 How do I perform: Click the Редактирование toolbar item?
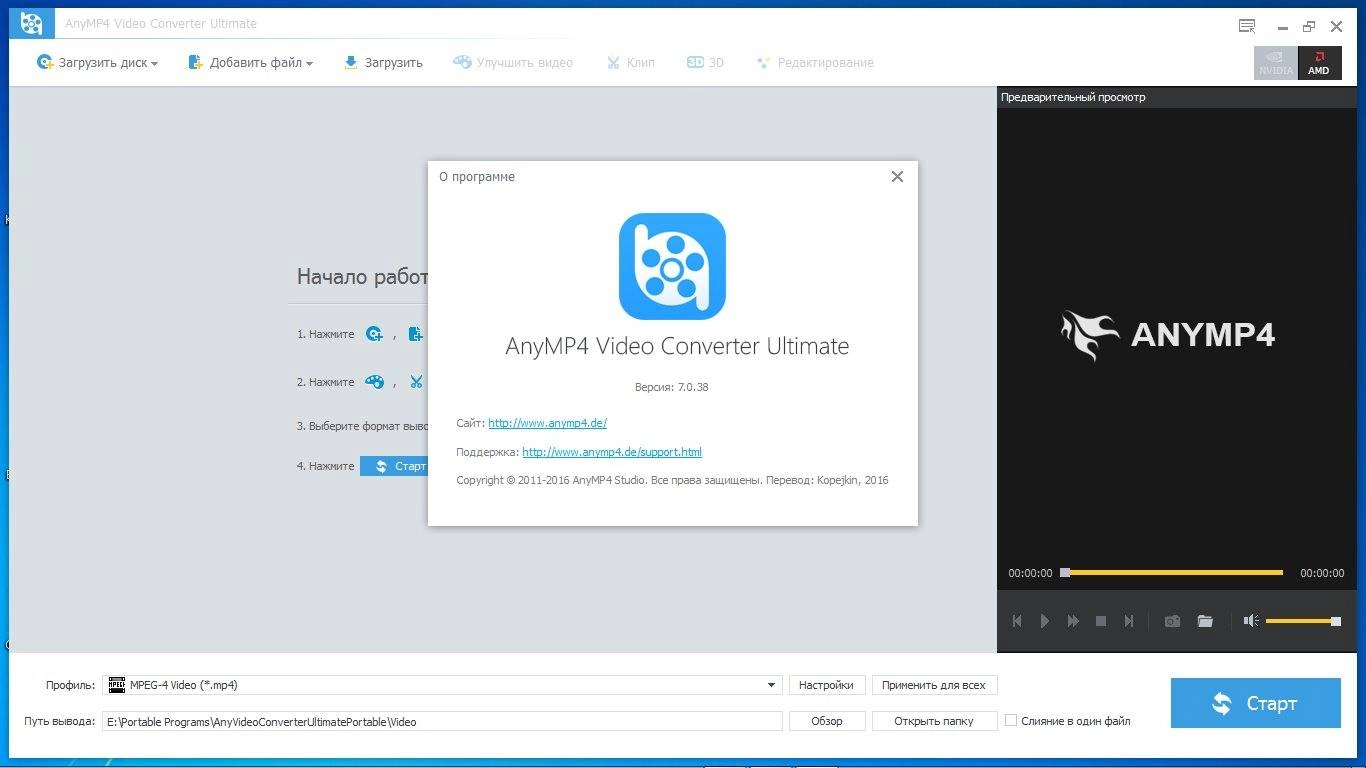coord(815,62)
